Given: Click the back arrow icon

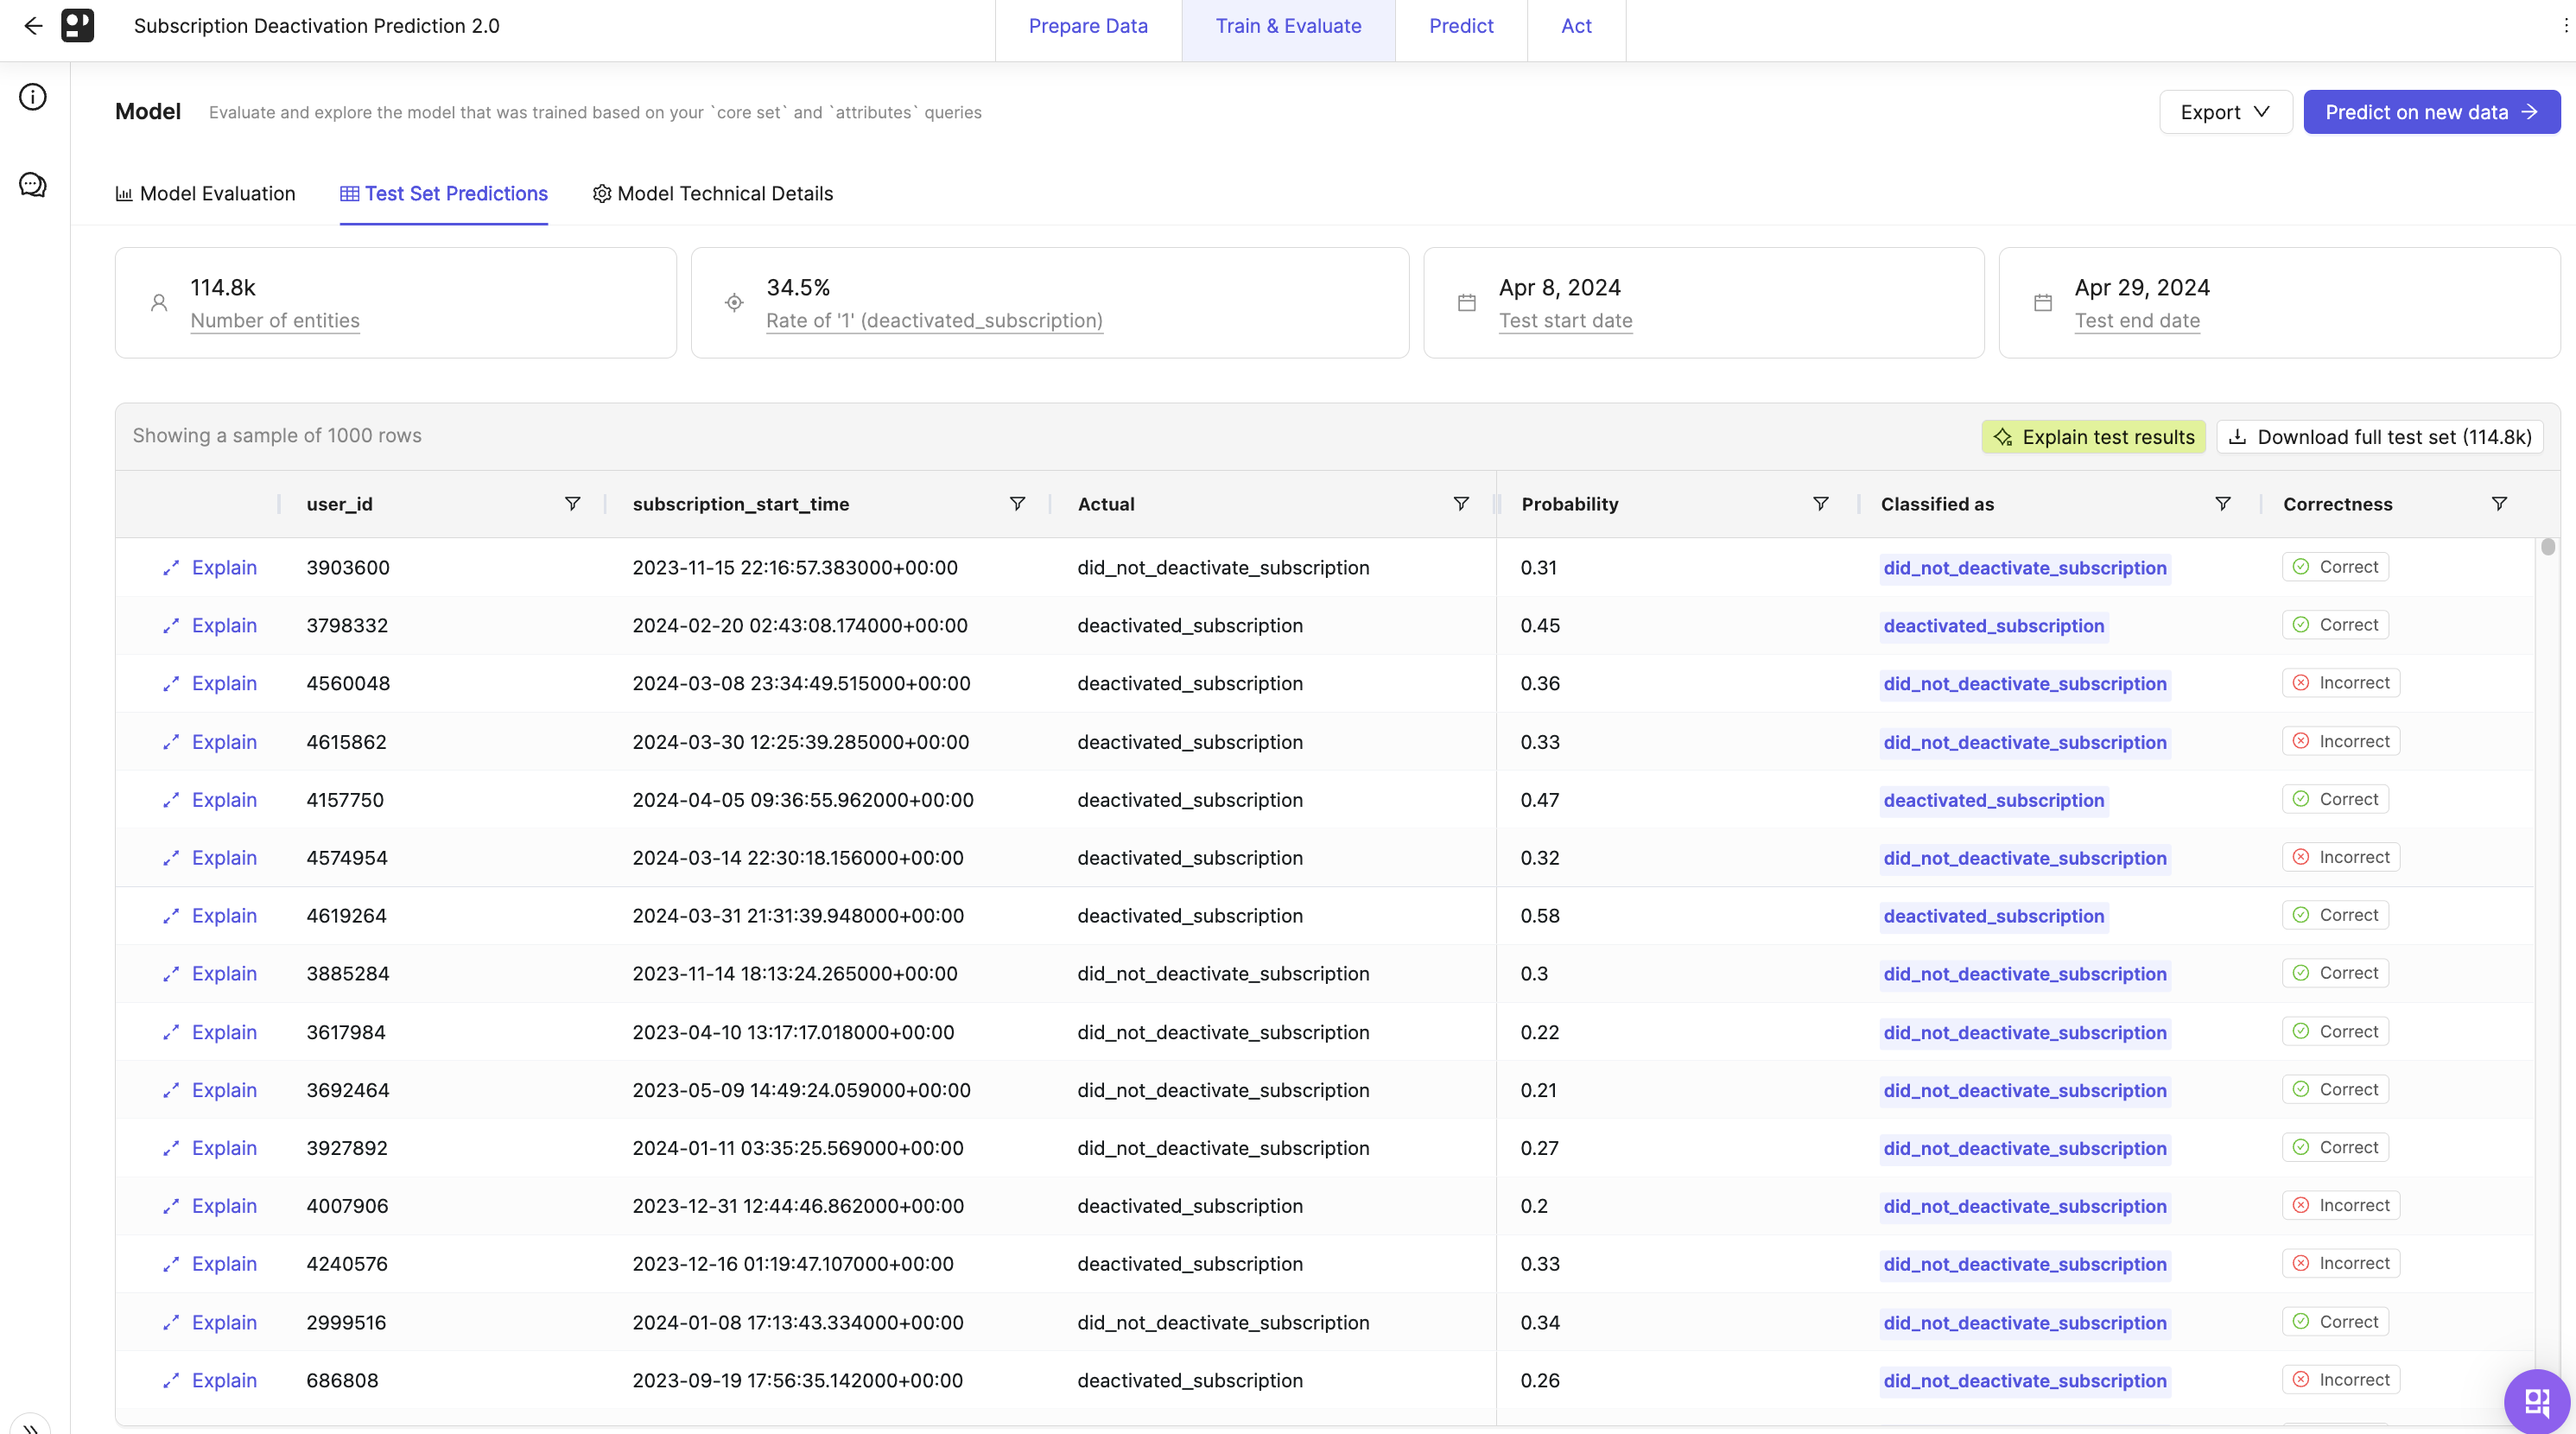Looking at the screenshot, I should 33,26.
